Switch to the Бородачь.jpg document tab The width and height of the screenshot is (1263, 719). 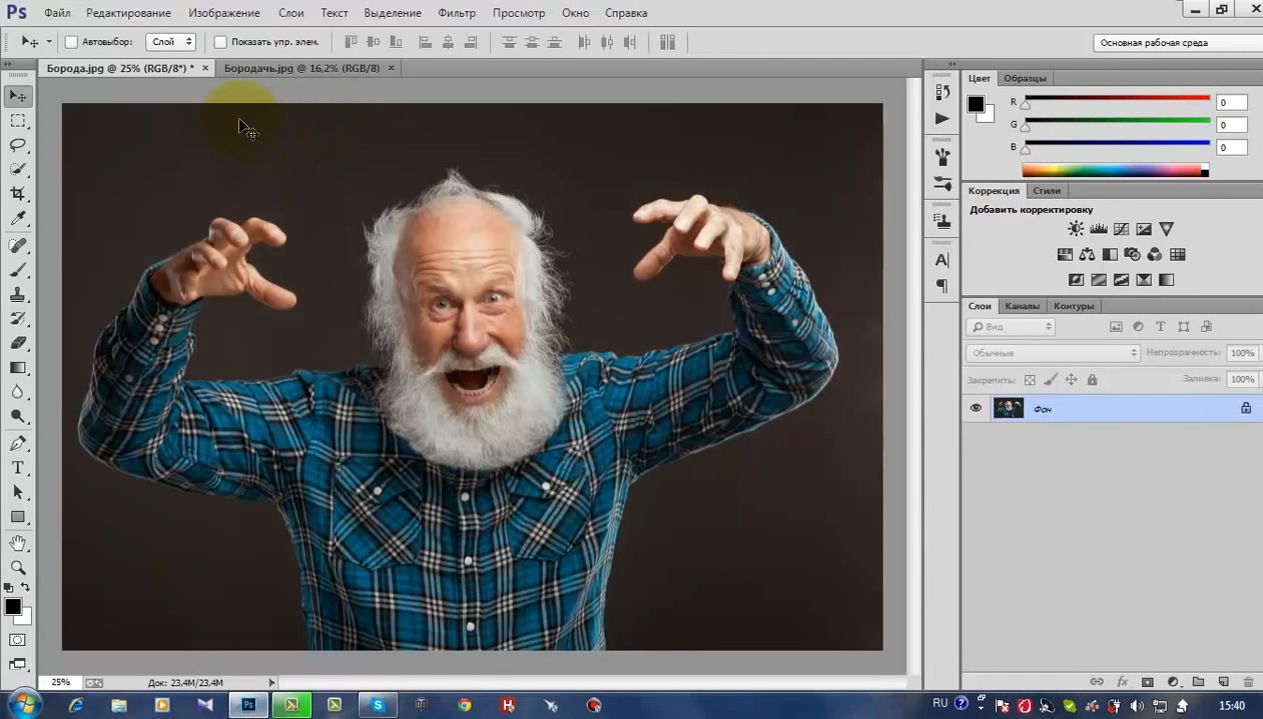click(x=301, y=68)
